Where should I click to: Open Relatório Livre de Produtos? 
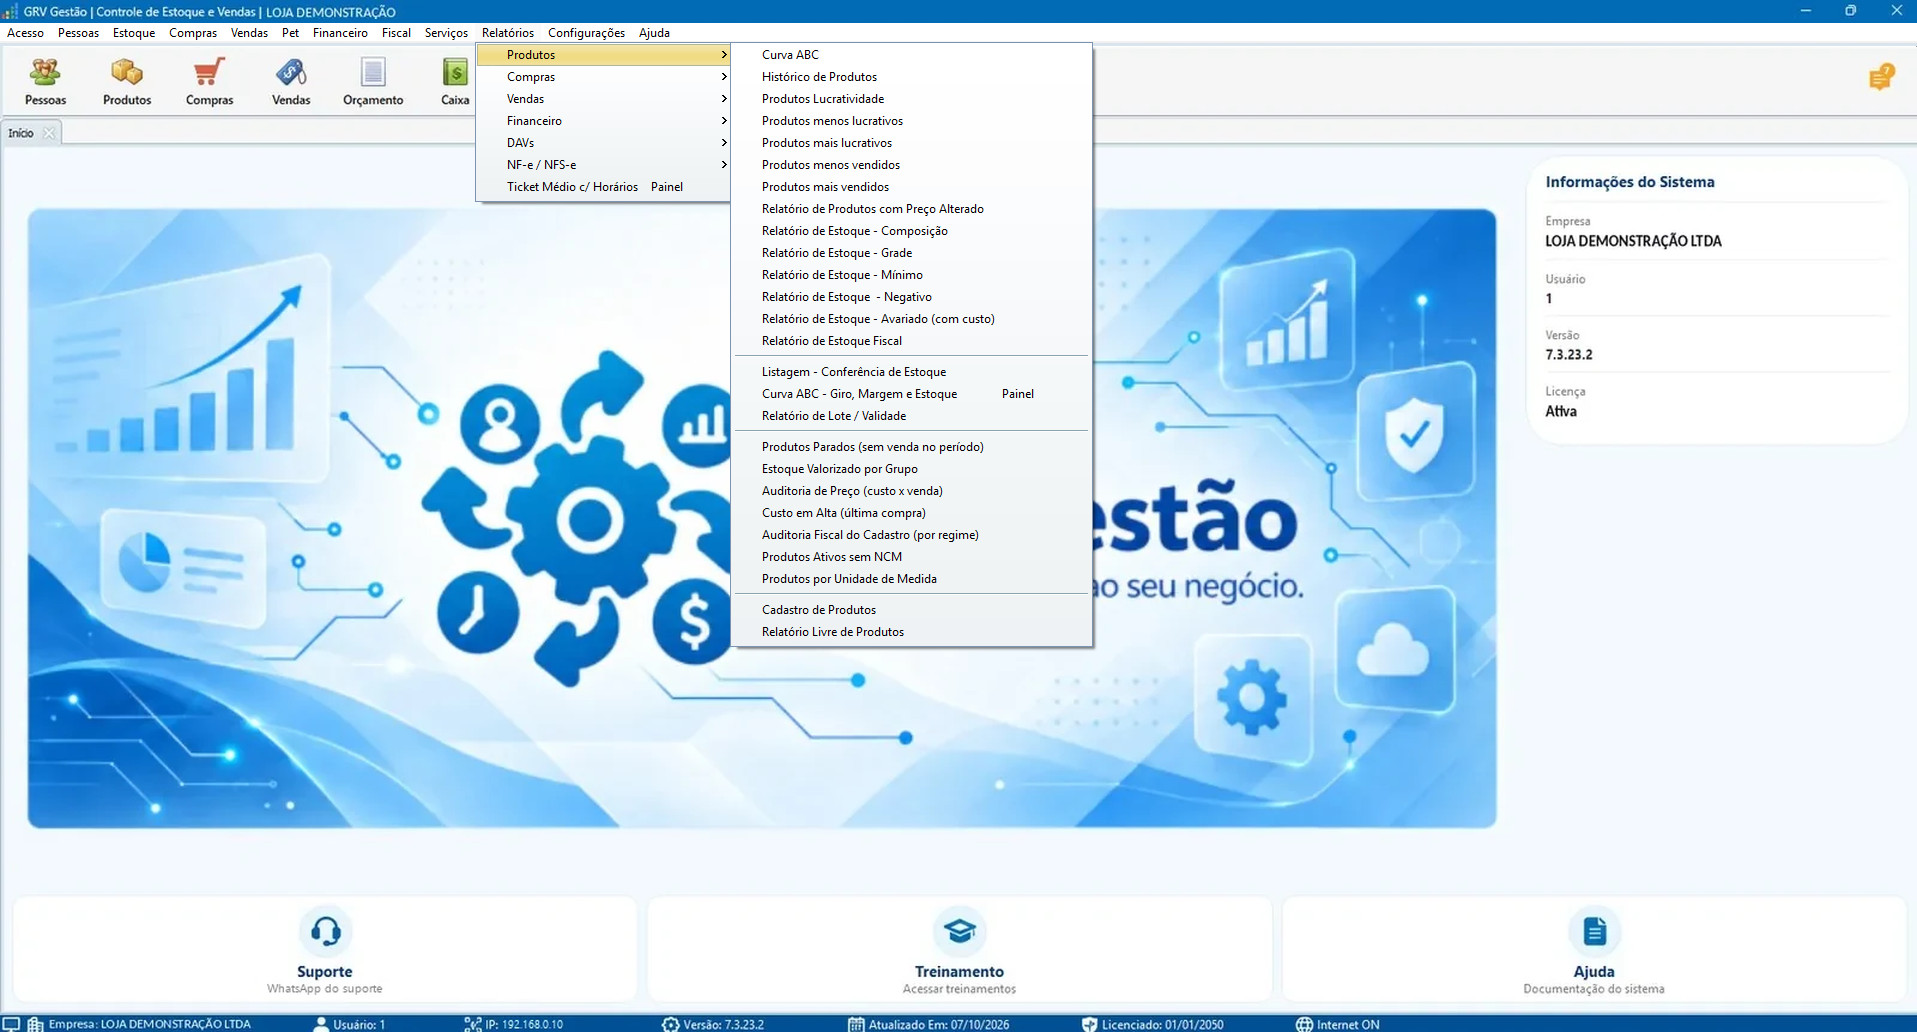click(x=911, y=632)
